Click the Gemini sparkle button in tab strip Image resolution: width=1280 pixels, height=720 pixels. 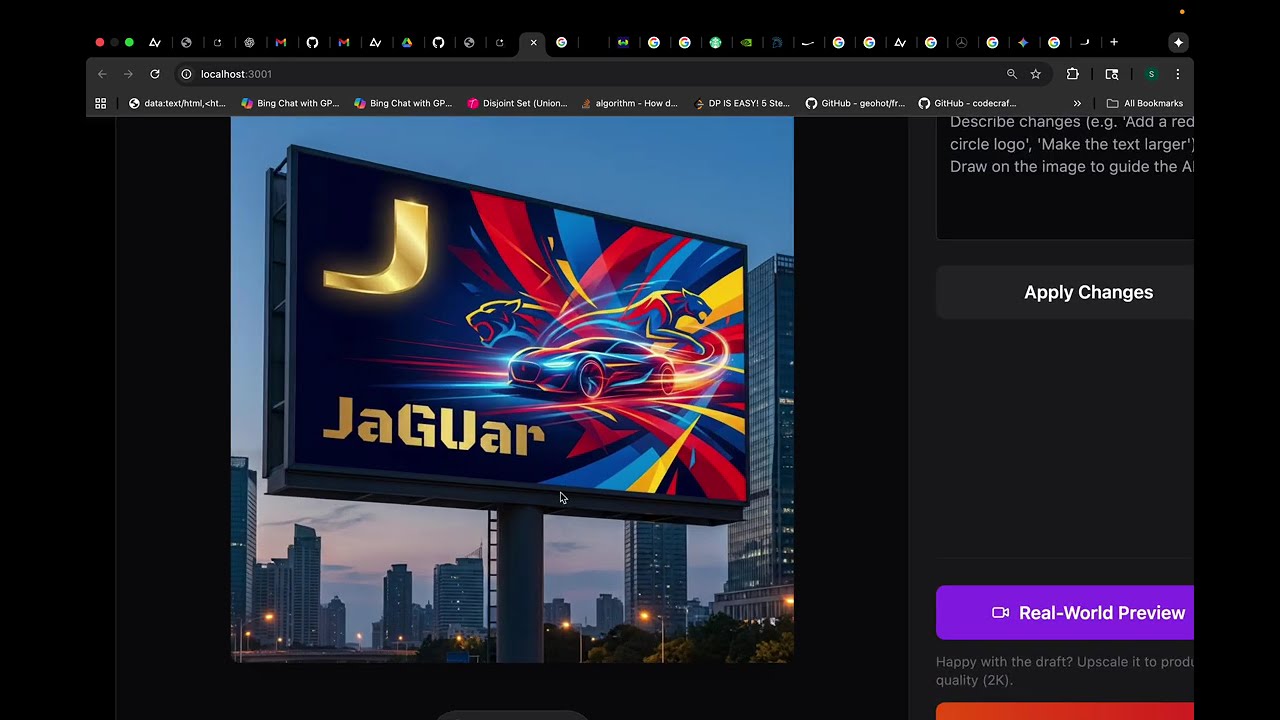pyautogui.click(x=1178, y=42)
